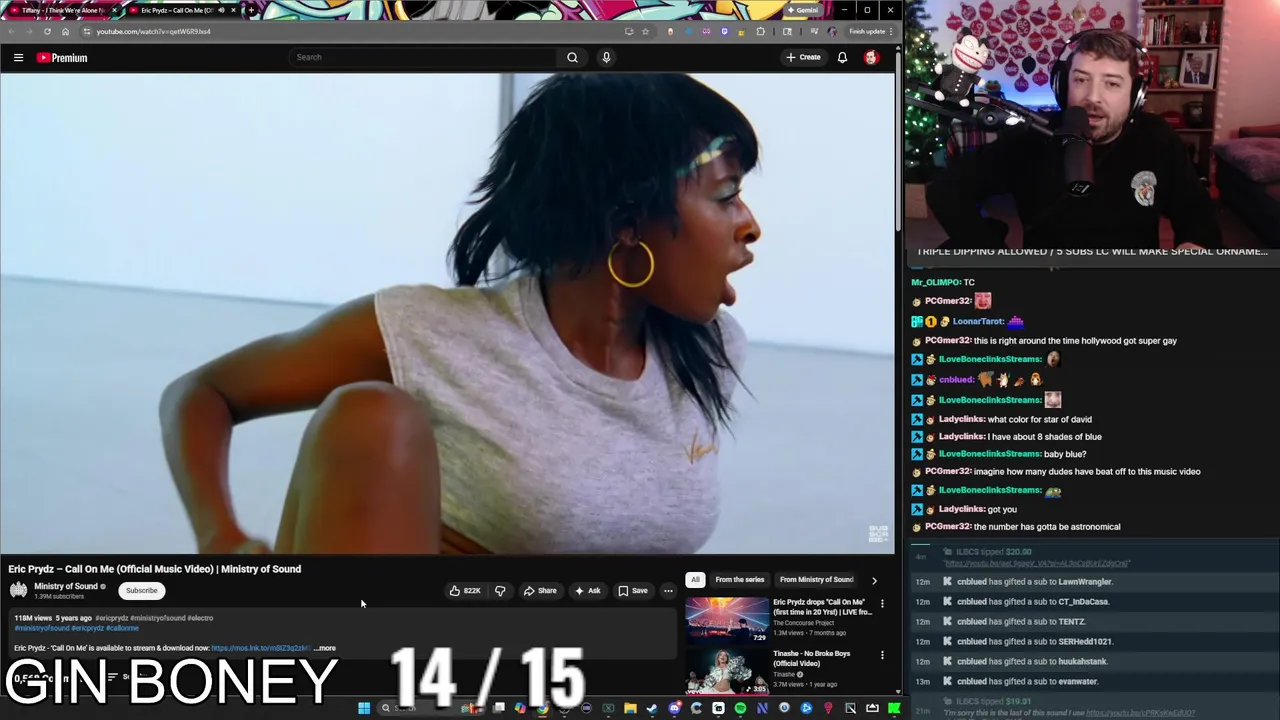Switch to Tiffany I Think We're Alone tab
The height and width of the screenshot is (720, 1280).
[x=62, y=10]
